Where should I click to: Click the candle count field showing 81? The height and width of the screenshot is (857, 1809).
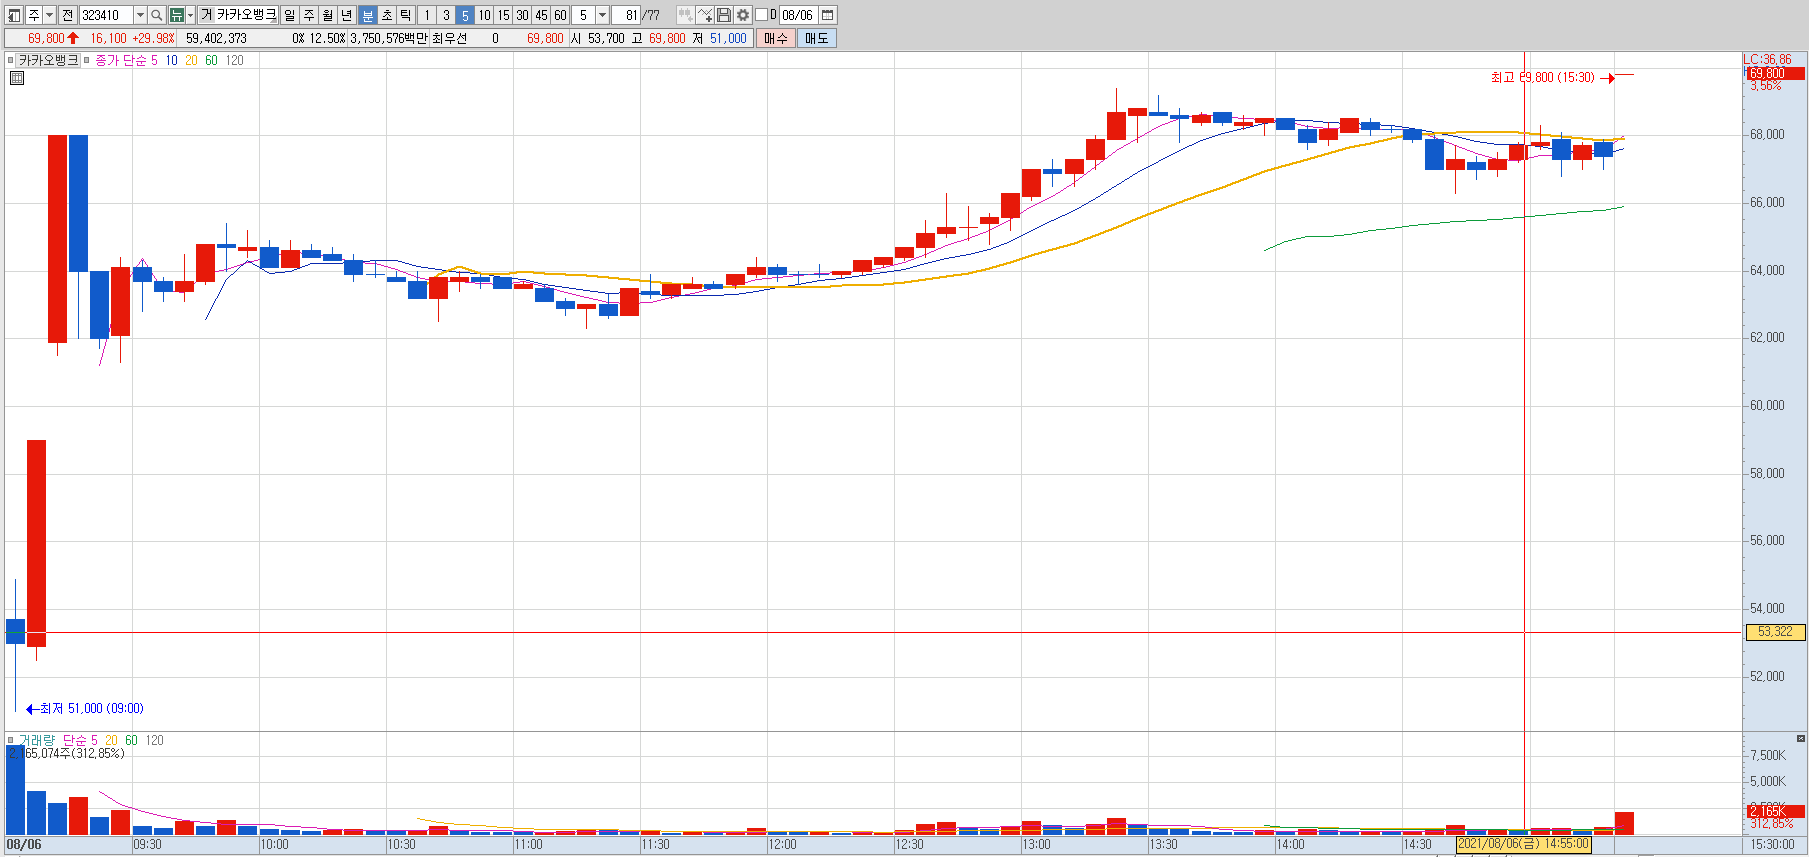pyautogui.click(x=627, y=15)
